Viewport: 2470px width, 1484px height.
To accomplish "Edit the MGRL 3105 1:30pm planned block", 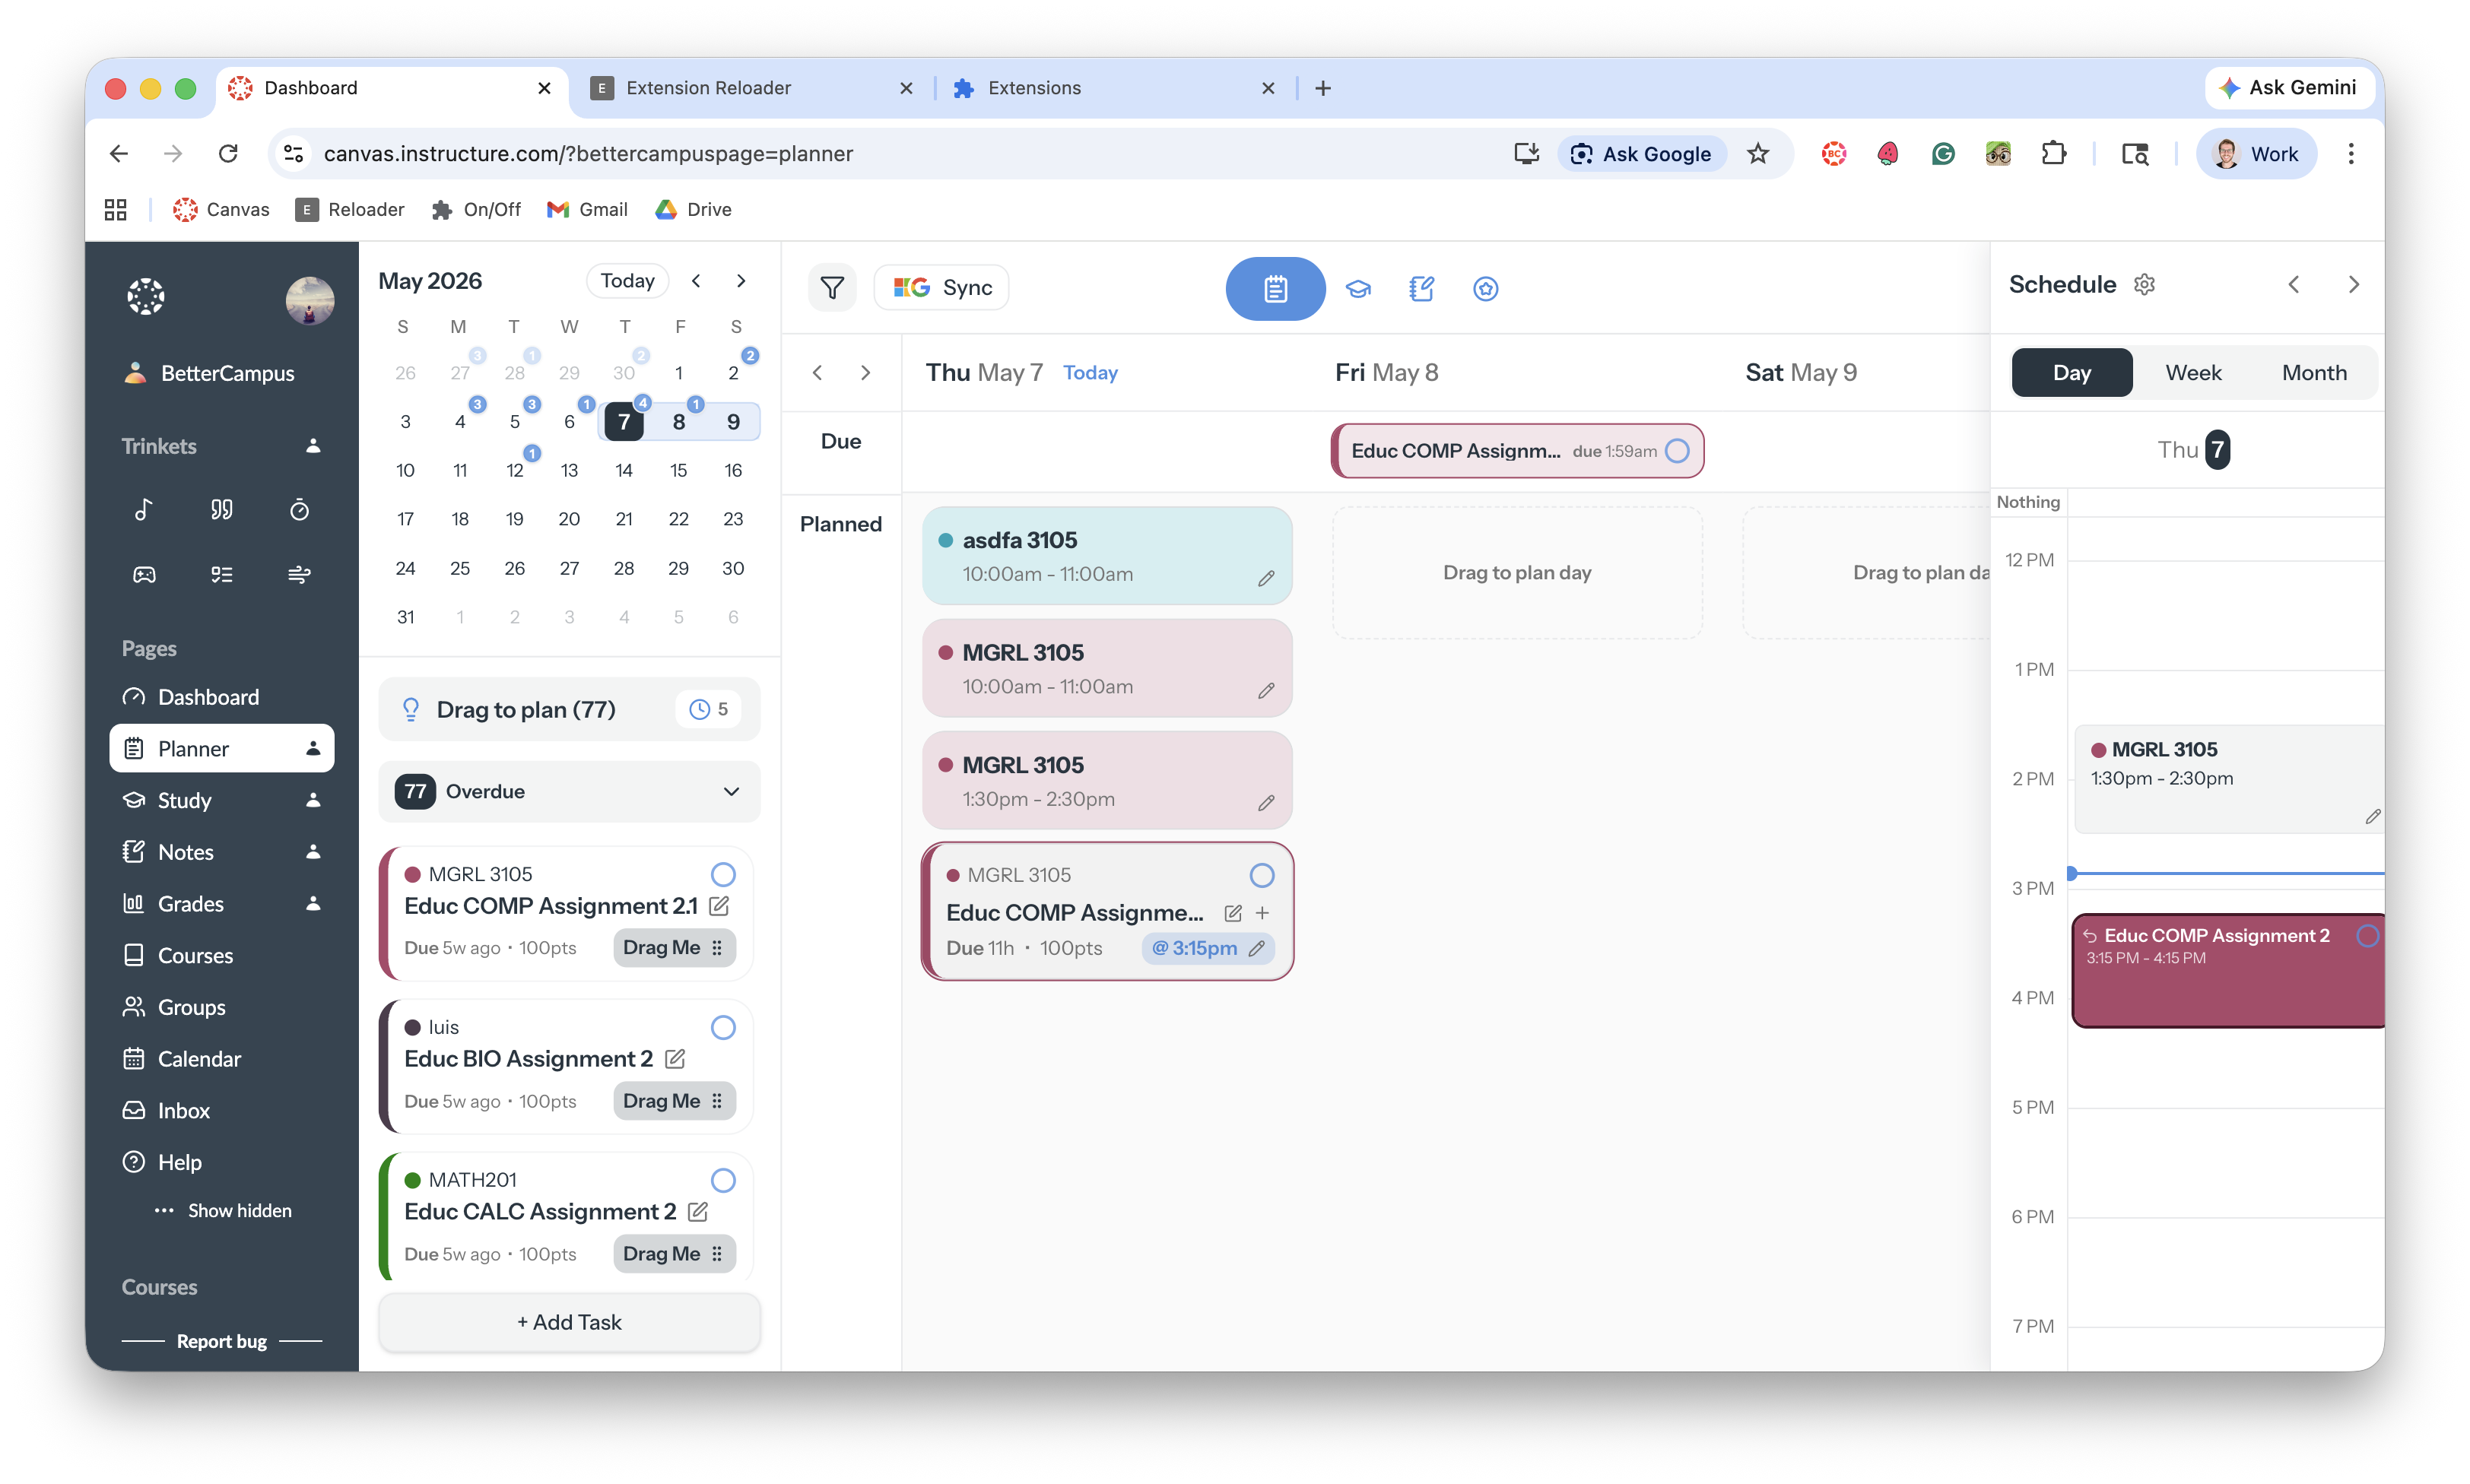I will [1266, 803].
